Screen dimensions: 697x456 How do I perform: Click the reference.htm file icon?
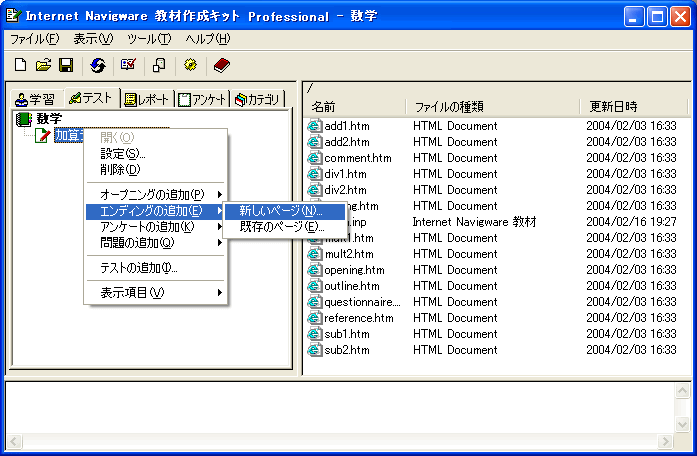[314, 318]
